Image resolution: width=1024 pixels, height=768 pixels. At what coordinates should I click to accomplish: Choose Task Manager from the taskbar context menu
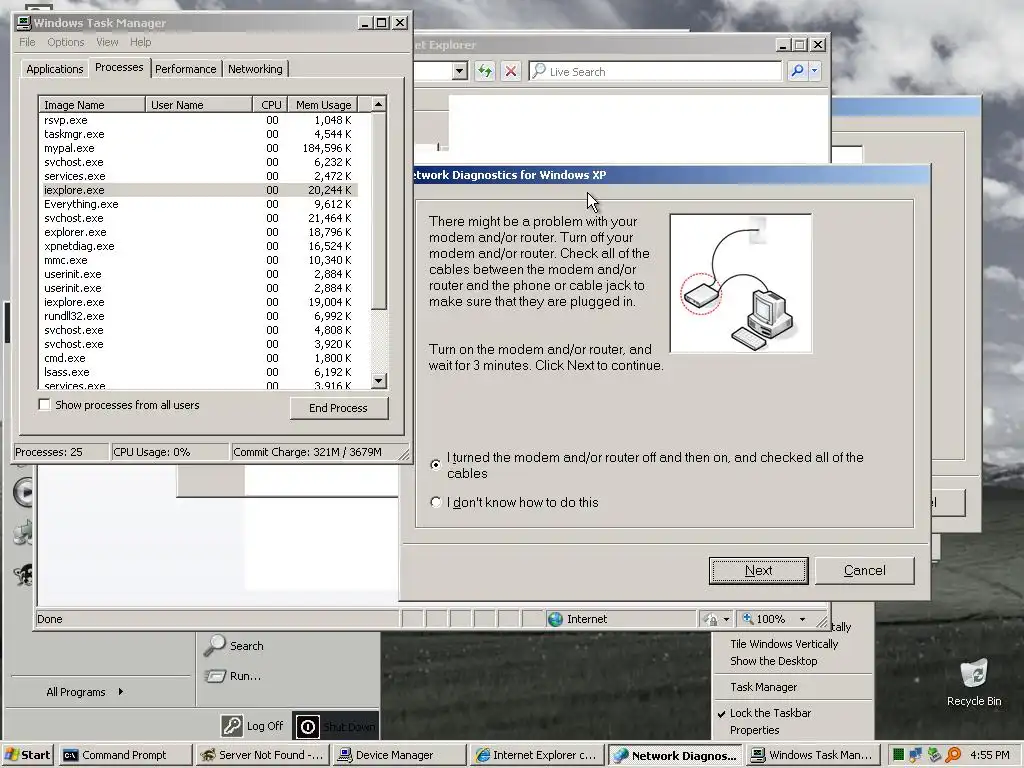[763, 687]
